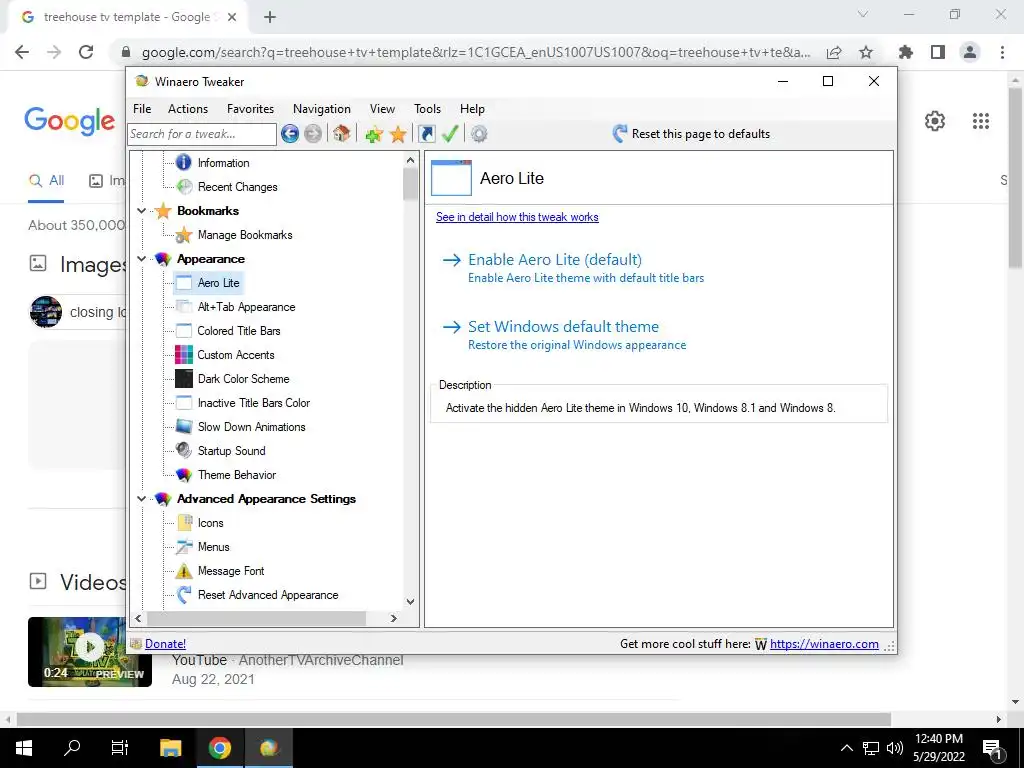Open See in detail how this tweak works
Viewport: 1024px width, 768px height.
click(x=517, y=217)
